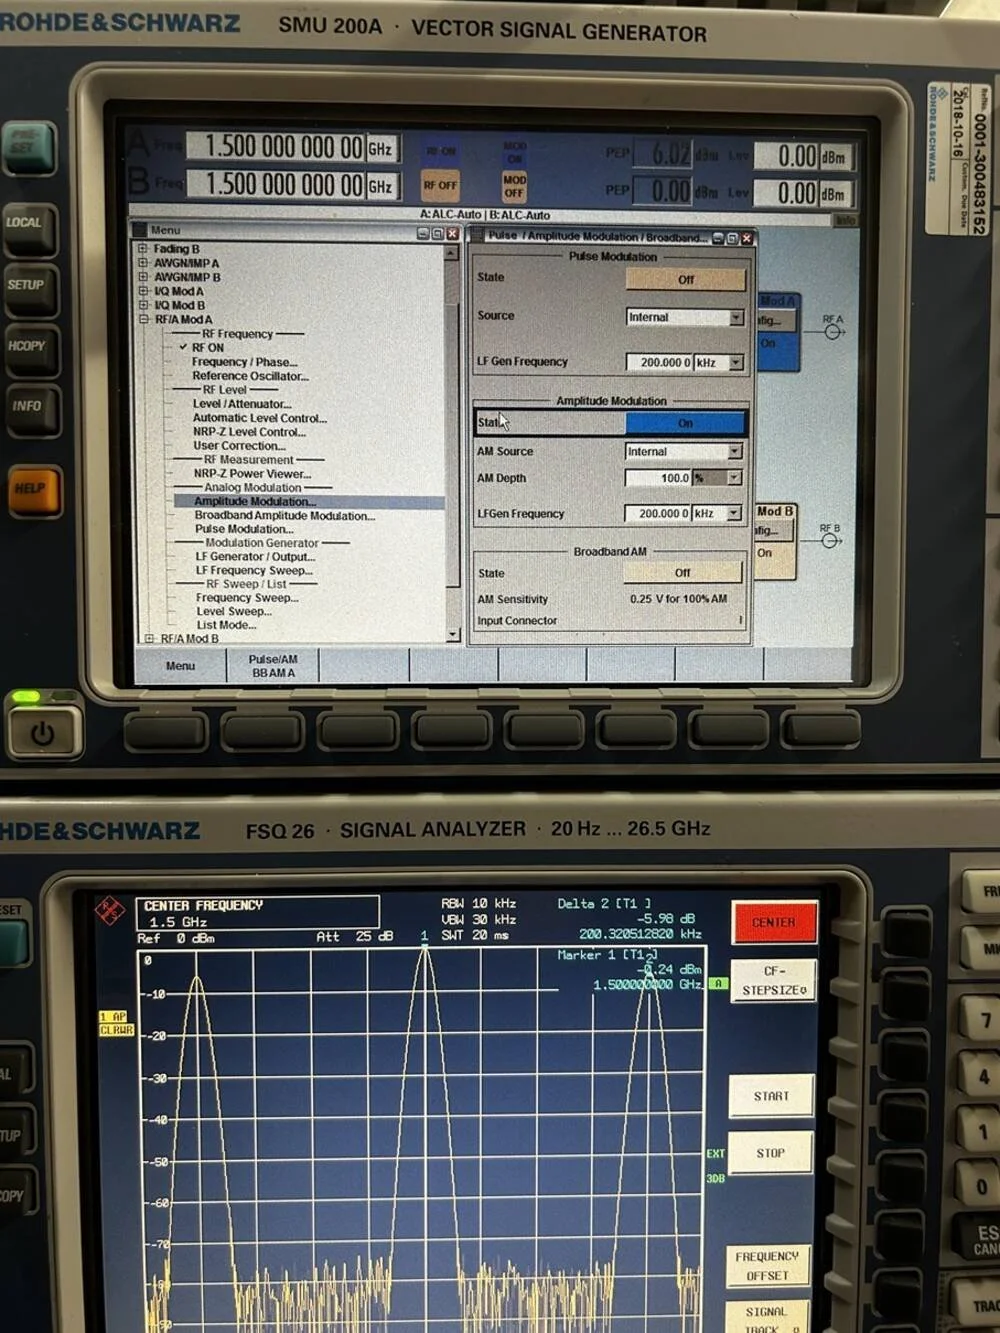This screenshot has width=1000, height=1333.
Task: Click the power button on the SMU 200A
Action: pyautogui.click(x=42, y=733)
